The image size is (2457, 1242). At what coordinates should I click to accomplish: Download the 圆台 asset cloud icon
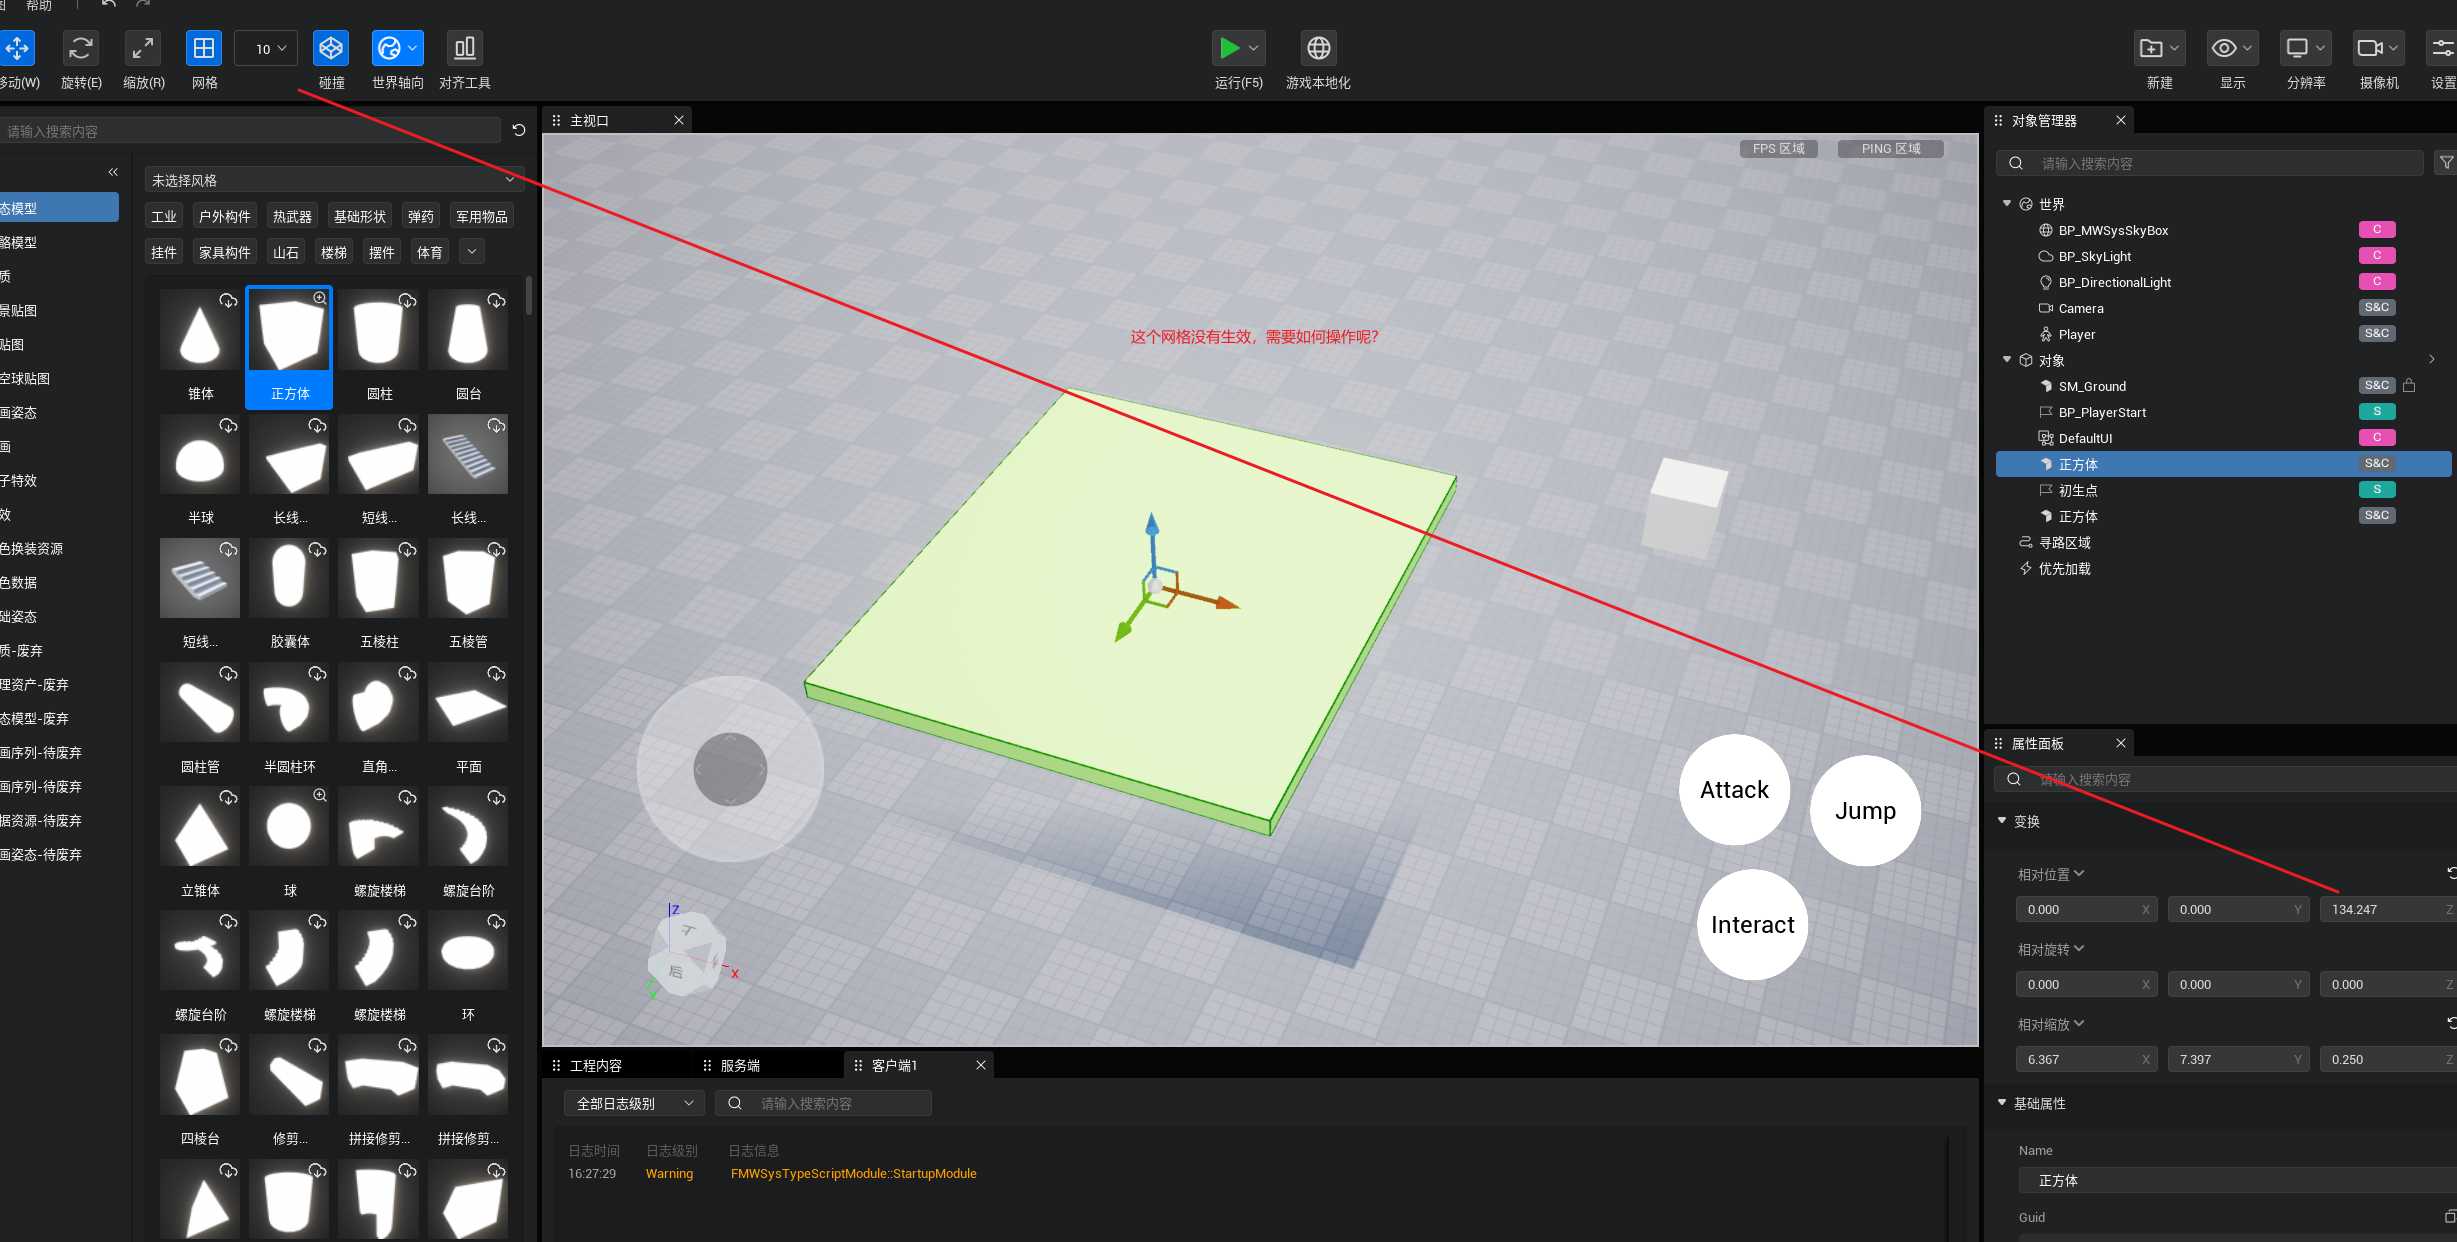point(496,300)
